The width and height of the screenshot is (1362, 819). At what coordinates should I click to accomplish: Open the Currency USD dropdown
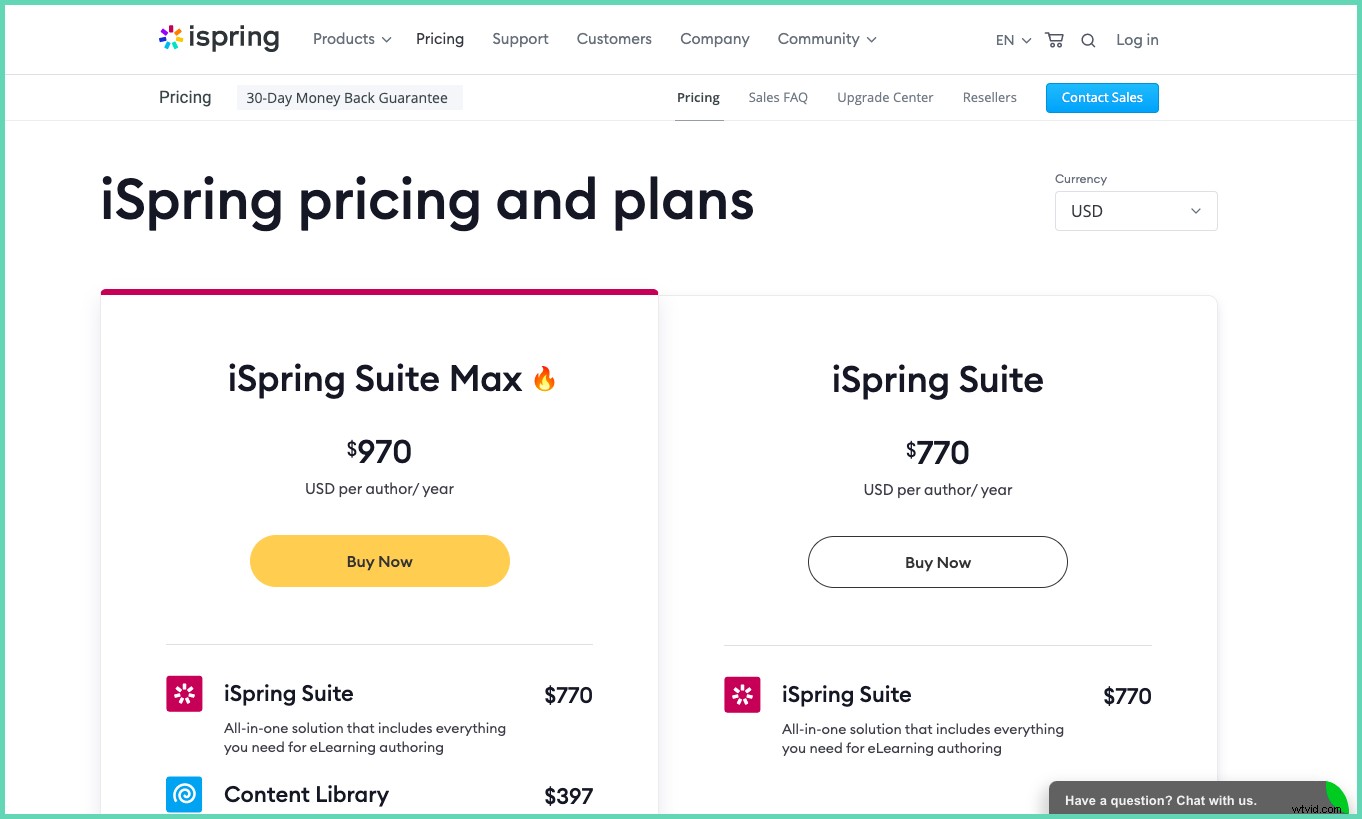[1136, 211]
